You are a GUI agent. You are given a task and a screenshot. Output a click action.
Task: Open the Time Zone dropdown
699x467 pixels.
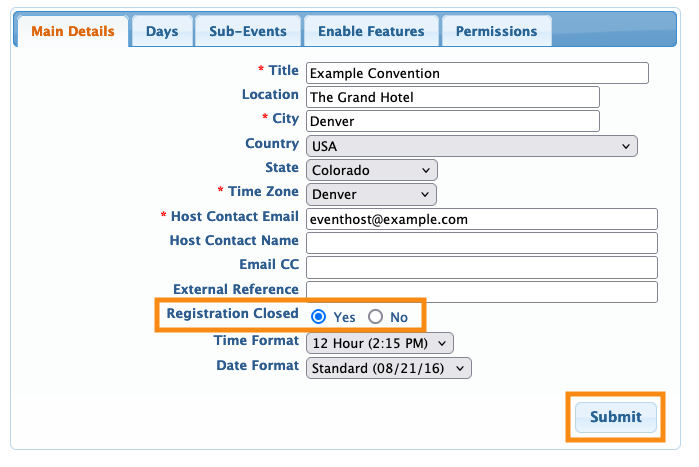click(371, 194)
